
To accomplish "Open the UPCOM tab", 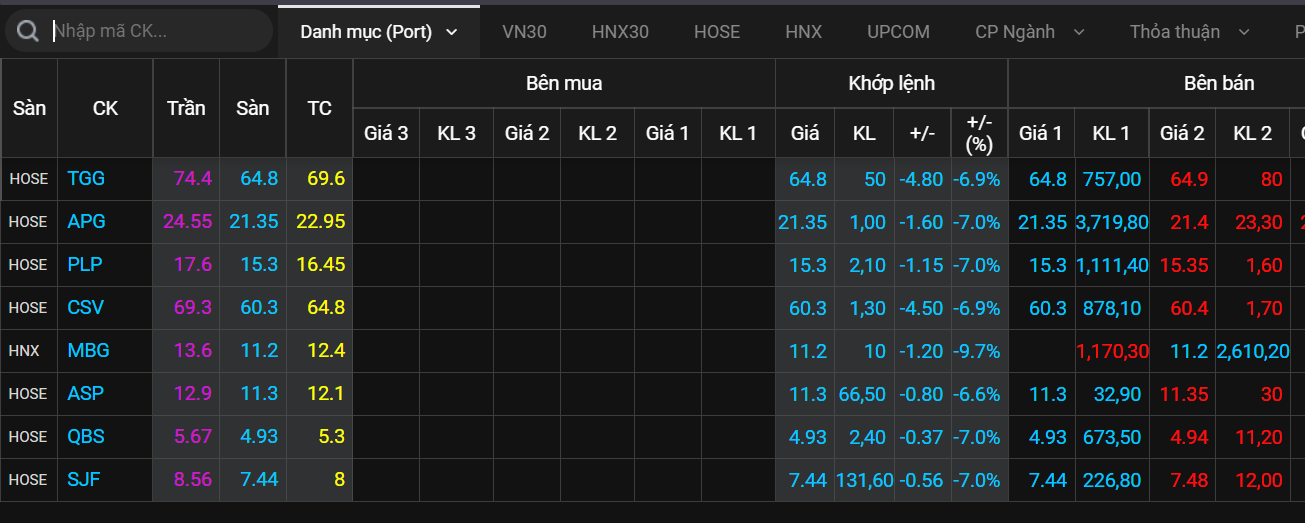I will pos(898,32).
